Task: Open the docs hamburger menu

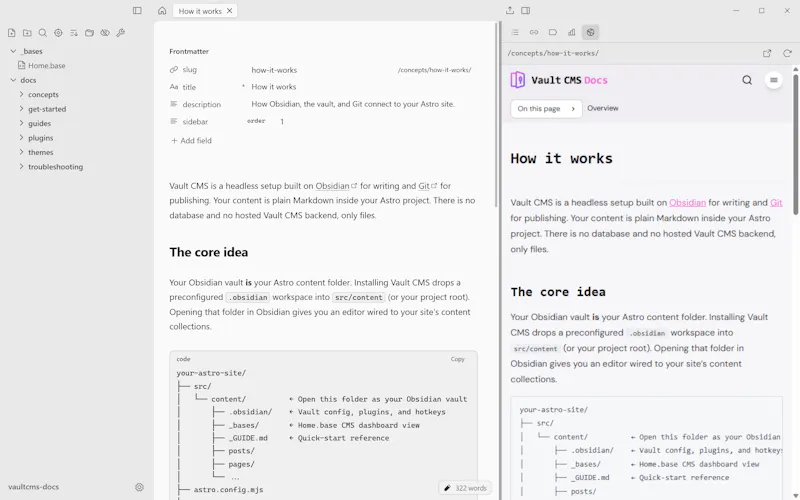Action: tap(773, 80)
